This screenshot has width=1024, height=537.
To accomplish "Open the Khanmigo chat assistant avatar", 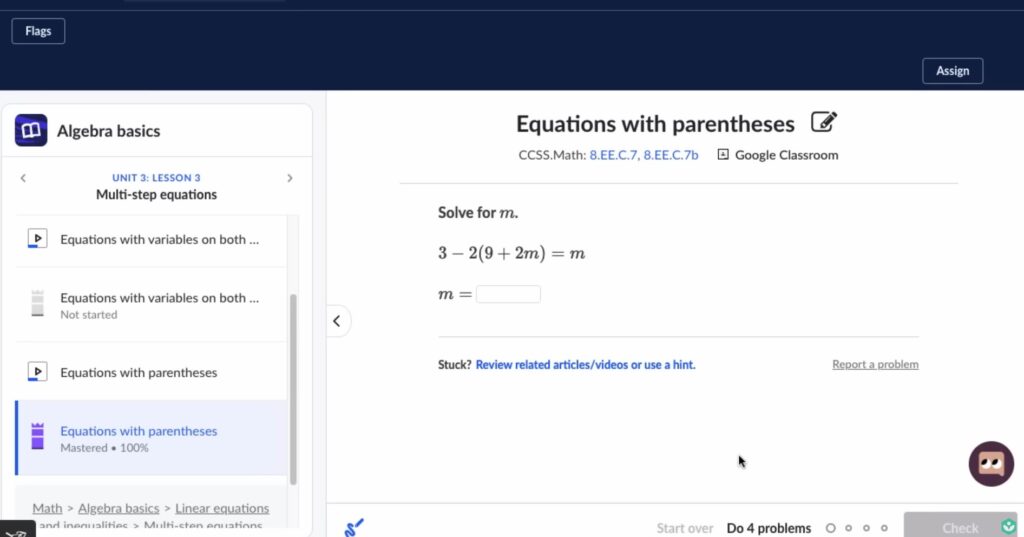I will 991,464.
